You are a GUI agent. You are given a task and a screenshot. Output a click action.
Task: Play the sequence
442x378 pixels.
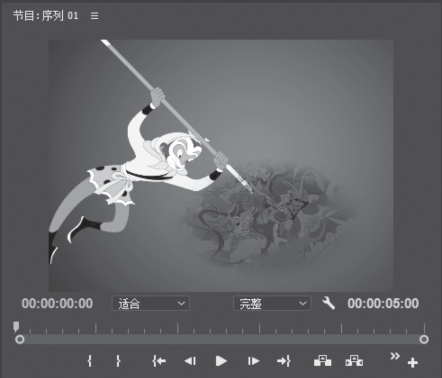point(221,361)
